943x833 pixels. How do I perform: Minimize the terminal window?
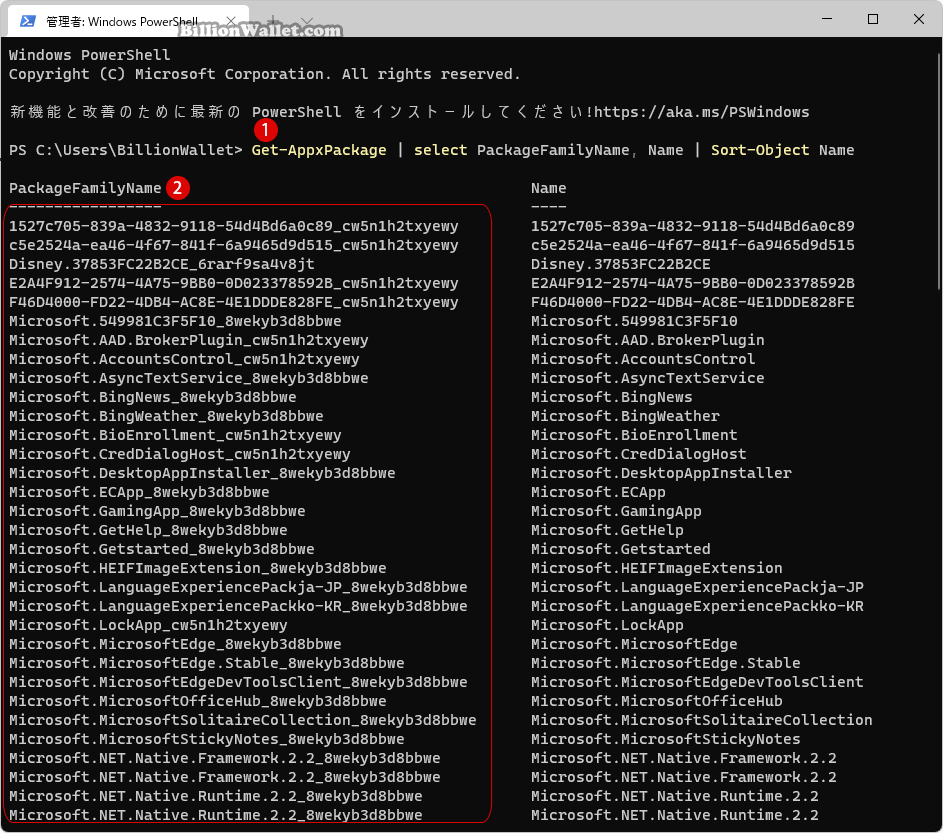pos(827,19)
